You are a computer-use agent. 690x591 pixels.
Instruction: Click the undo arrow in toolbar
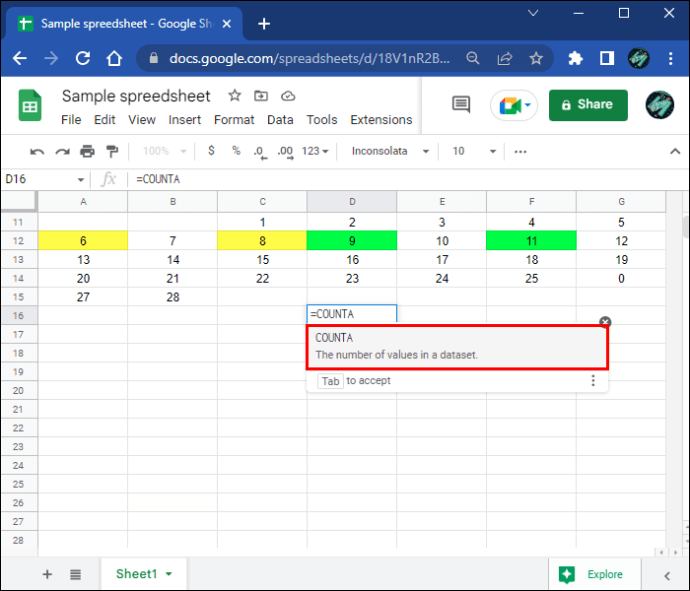click(37, 152)
